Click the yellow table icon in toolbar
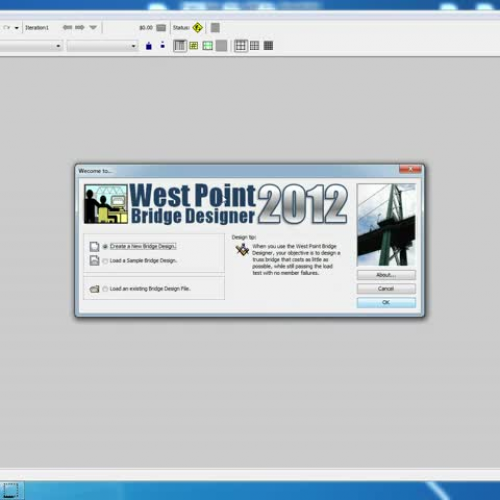The width and height of the screenshot is (500, 500). coord(194,46)
